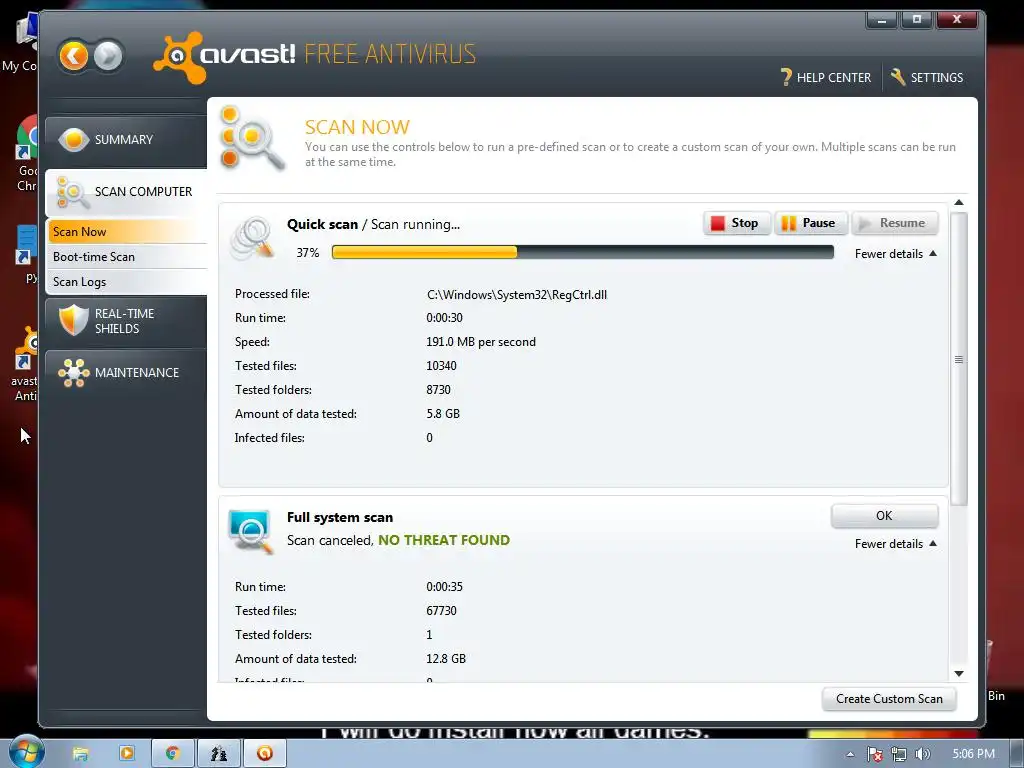Open the Help Center question mark icon

tap(786, 78)
